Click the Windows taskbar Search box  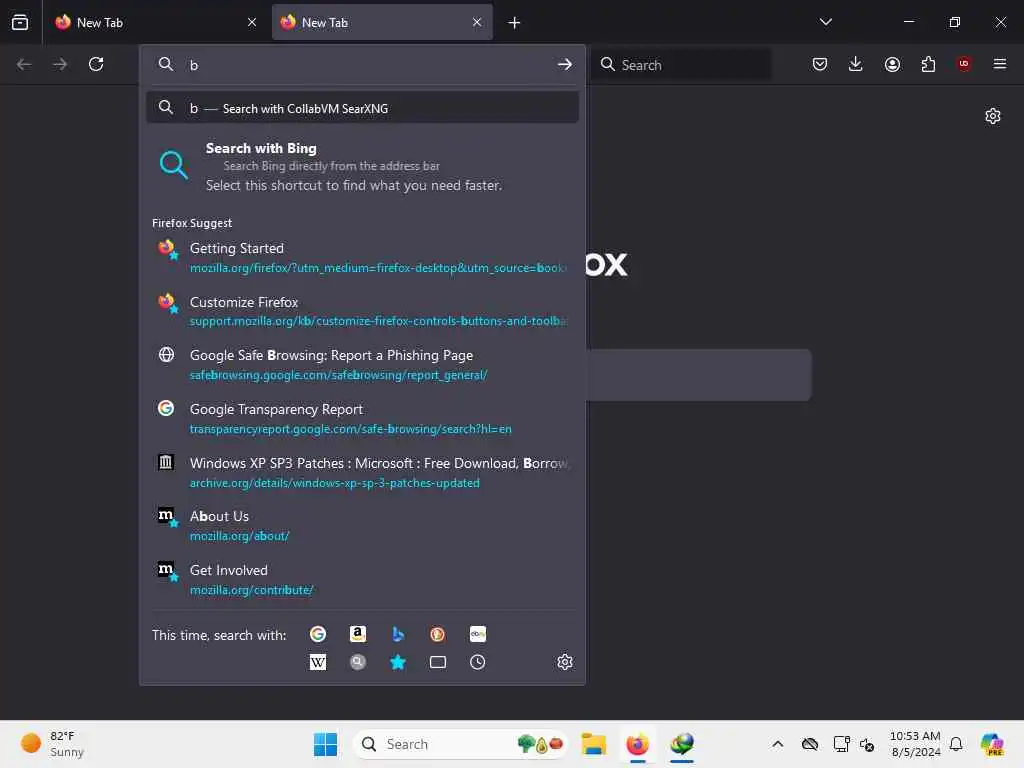click(x=461, y=744)
